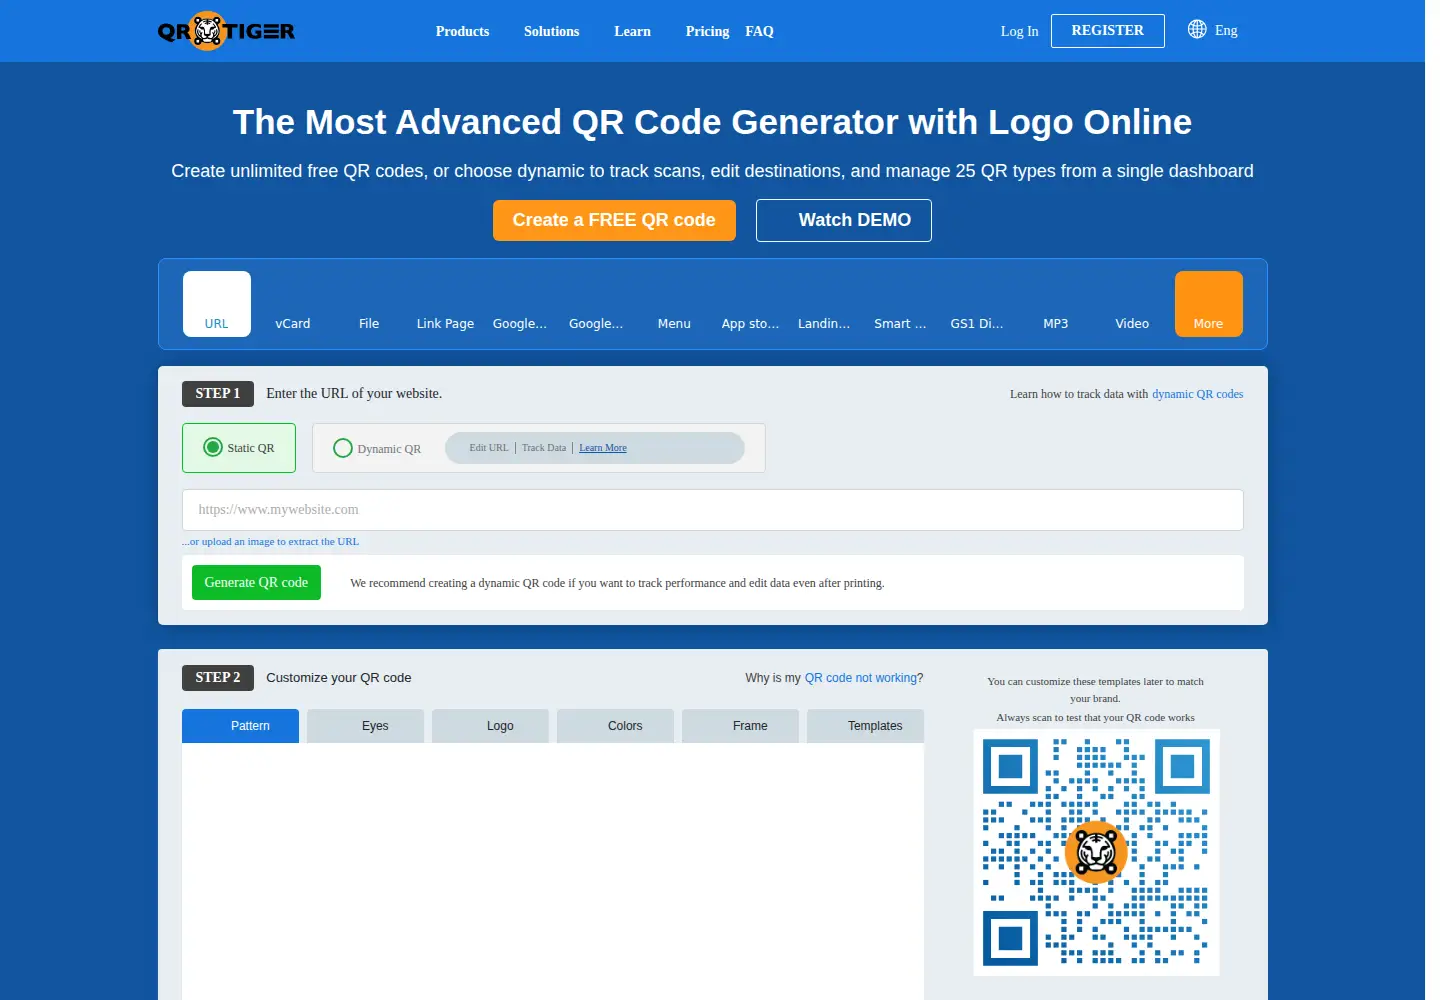Select the MP3 QR type
The width and height of the screenshot is (1440, 1000).
click(x=1056, y=304)
